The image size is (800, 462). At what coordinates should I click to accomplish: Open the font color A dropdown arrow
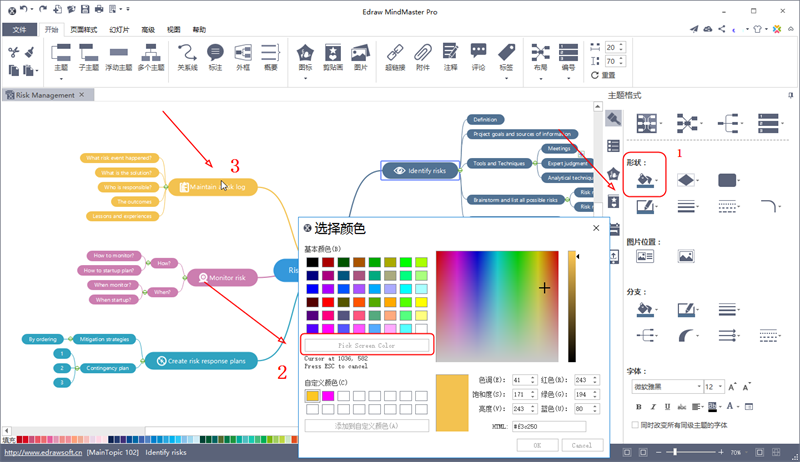pyautogui.click(x=738, y=406)
